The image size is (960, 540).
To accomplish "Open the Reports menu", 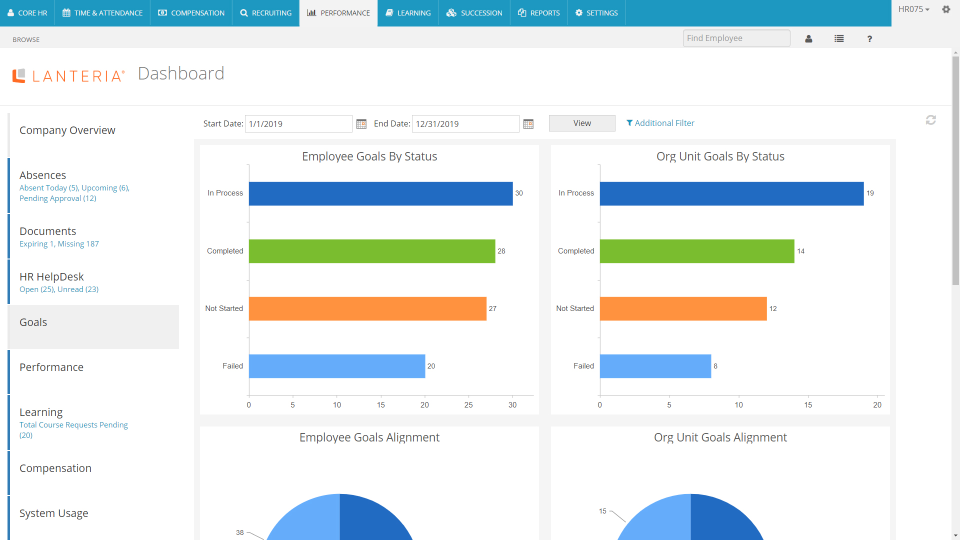I will point(539,13).
